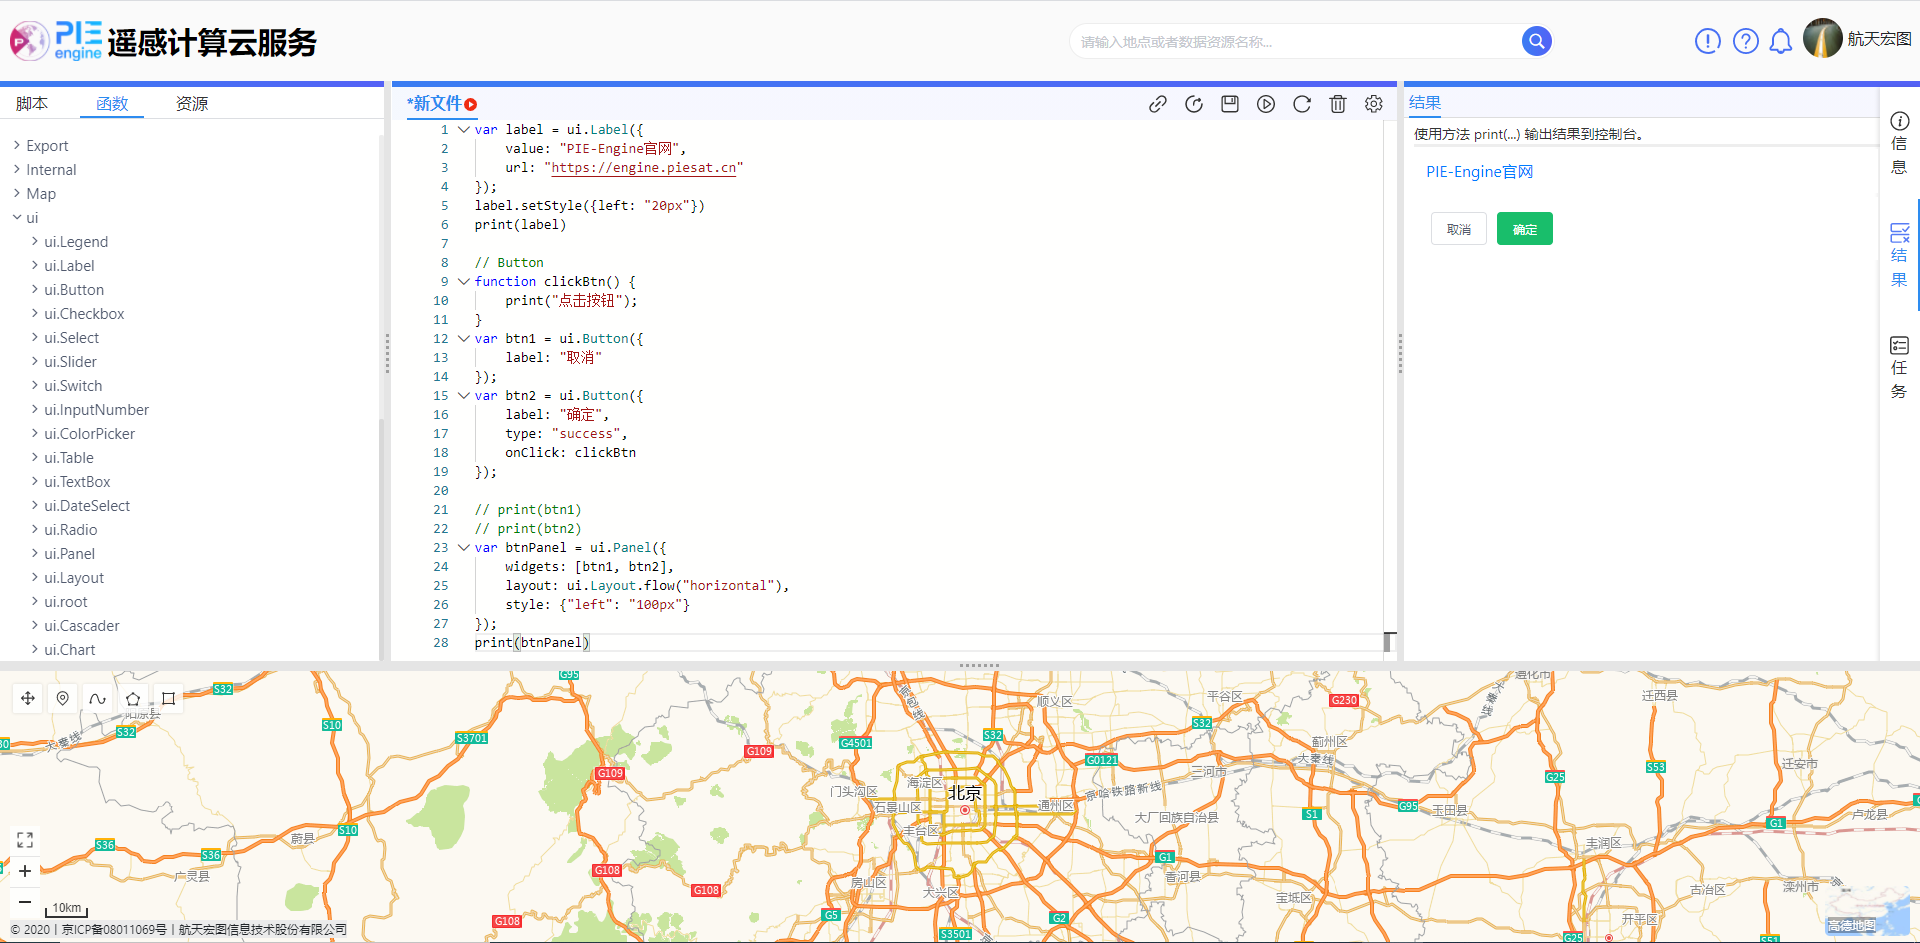Expand the Export tree node
Viewport: 1920px width, 943px height.
coord(17,146)
